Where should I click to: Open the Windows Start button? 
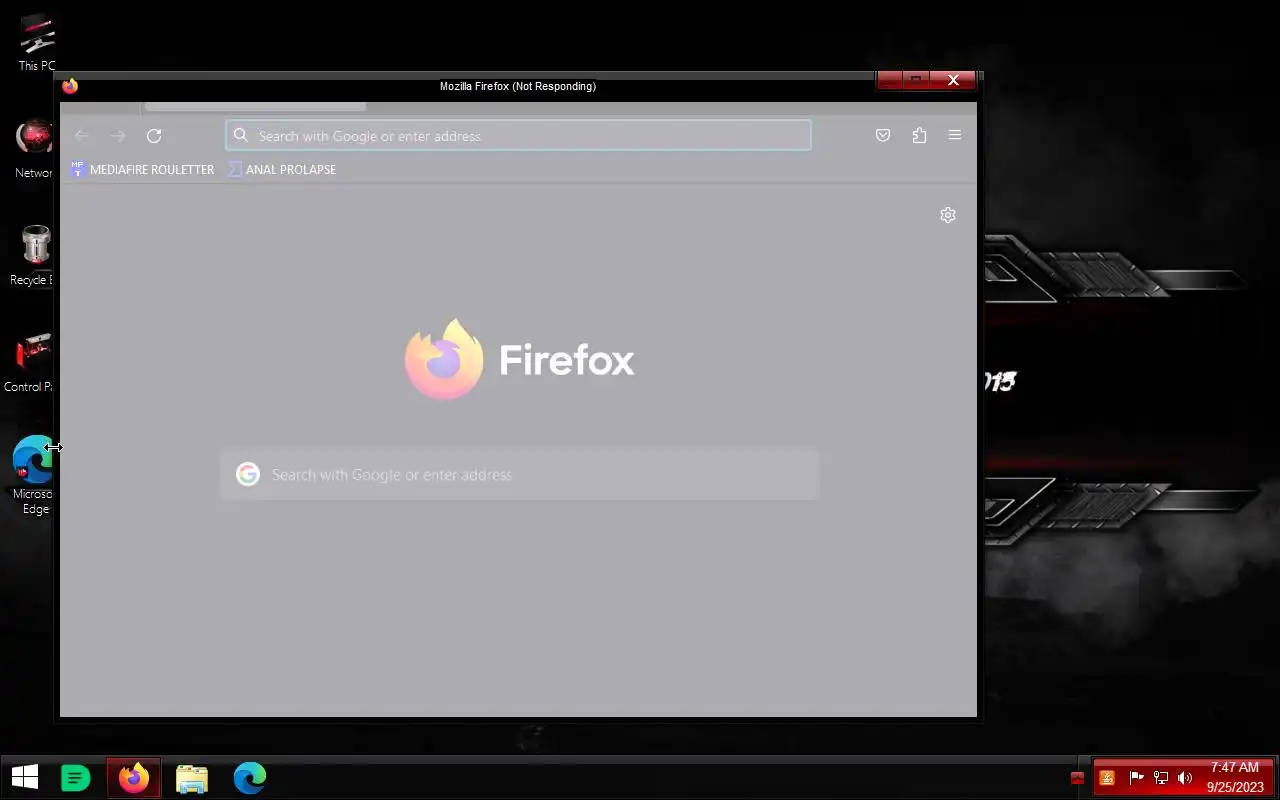pos(24,777)
